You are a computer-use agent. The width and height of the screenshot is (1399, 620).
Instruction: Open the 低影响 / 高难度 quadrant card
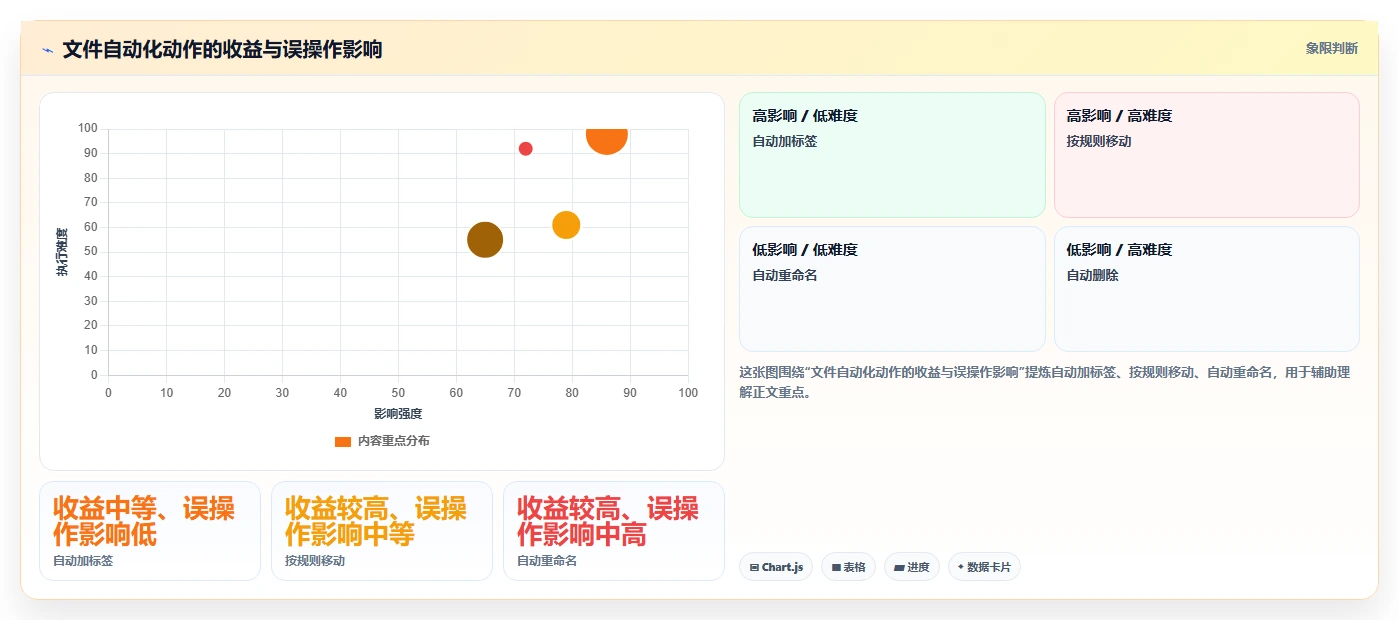coord(1206,289)
